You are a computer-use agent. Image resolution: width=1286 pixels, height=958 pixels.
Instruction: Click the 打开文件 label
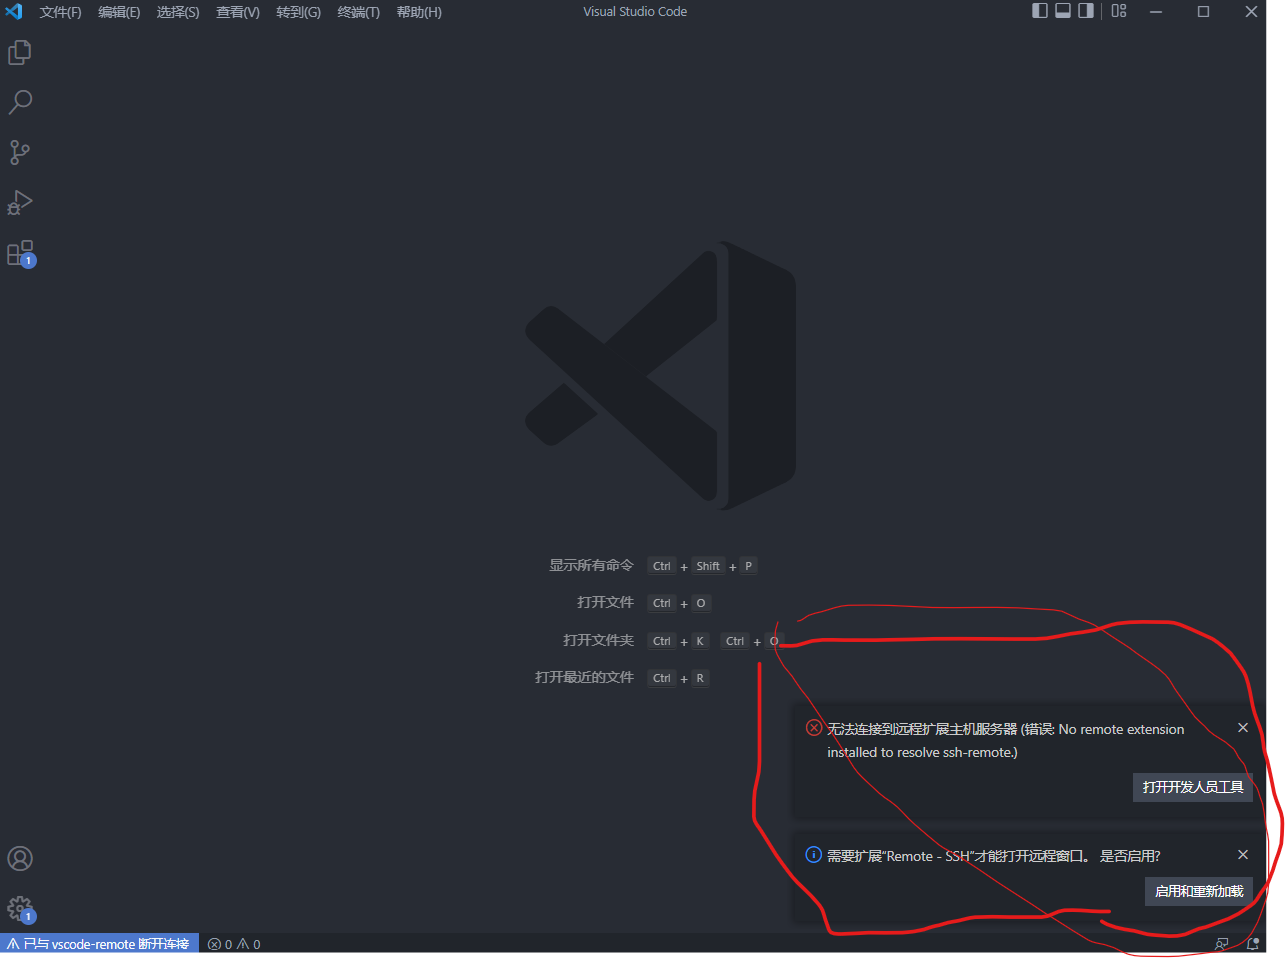pyautogui.click(x=605, y=602)
